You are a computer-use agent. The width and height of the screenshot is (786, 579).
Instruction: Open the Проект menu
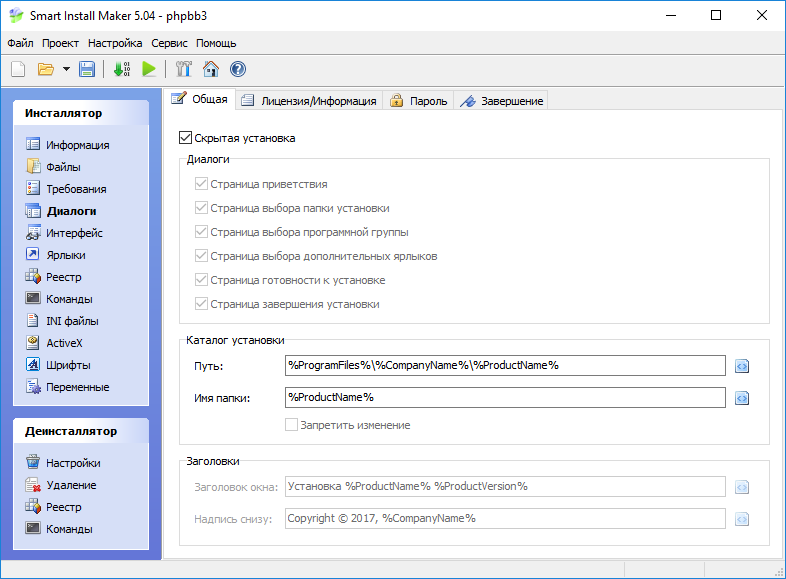[60, 43]
